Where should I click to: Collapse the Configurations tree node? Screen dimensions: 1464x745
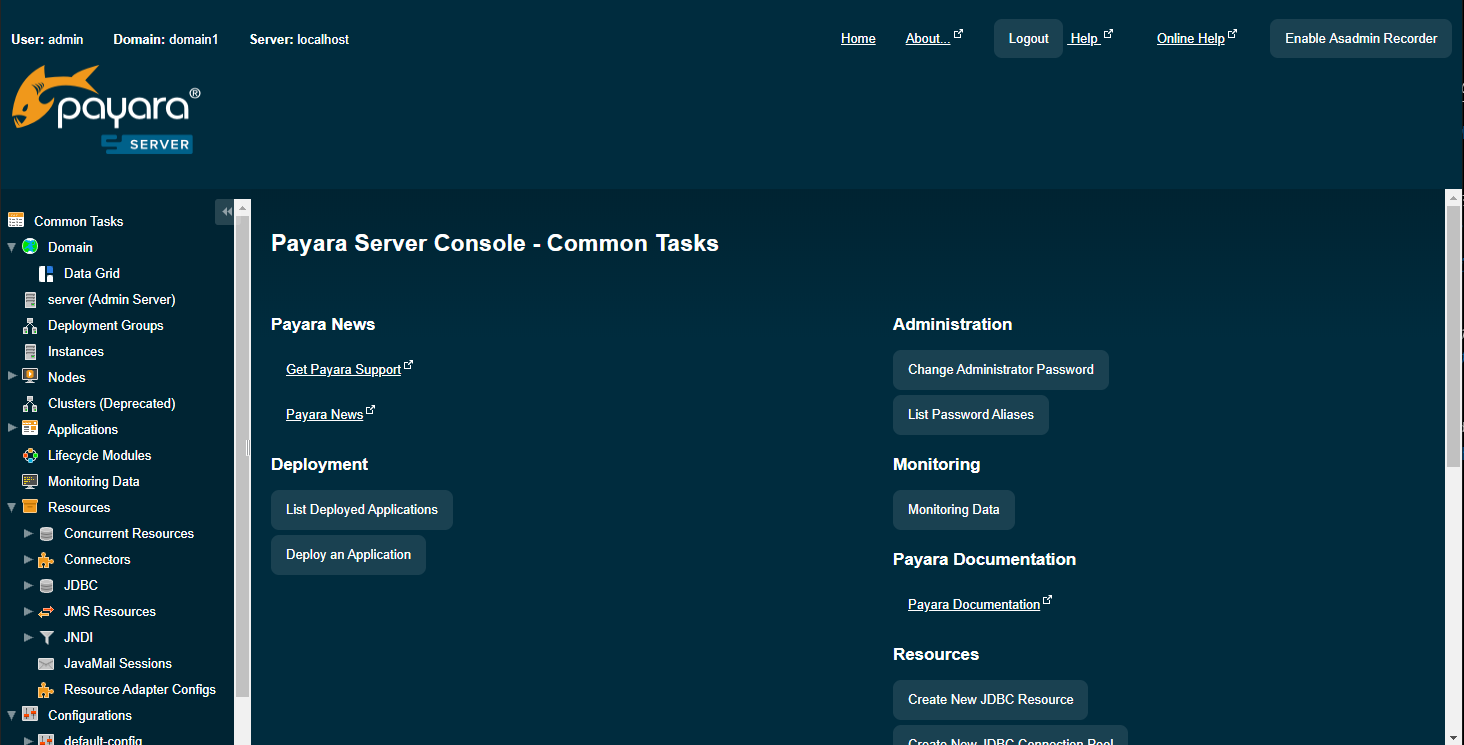12,715
